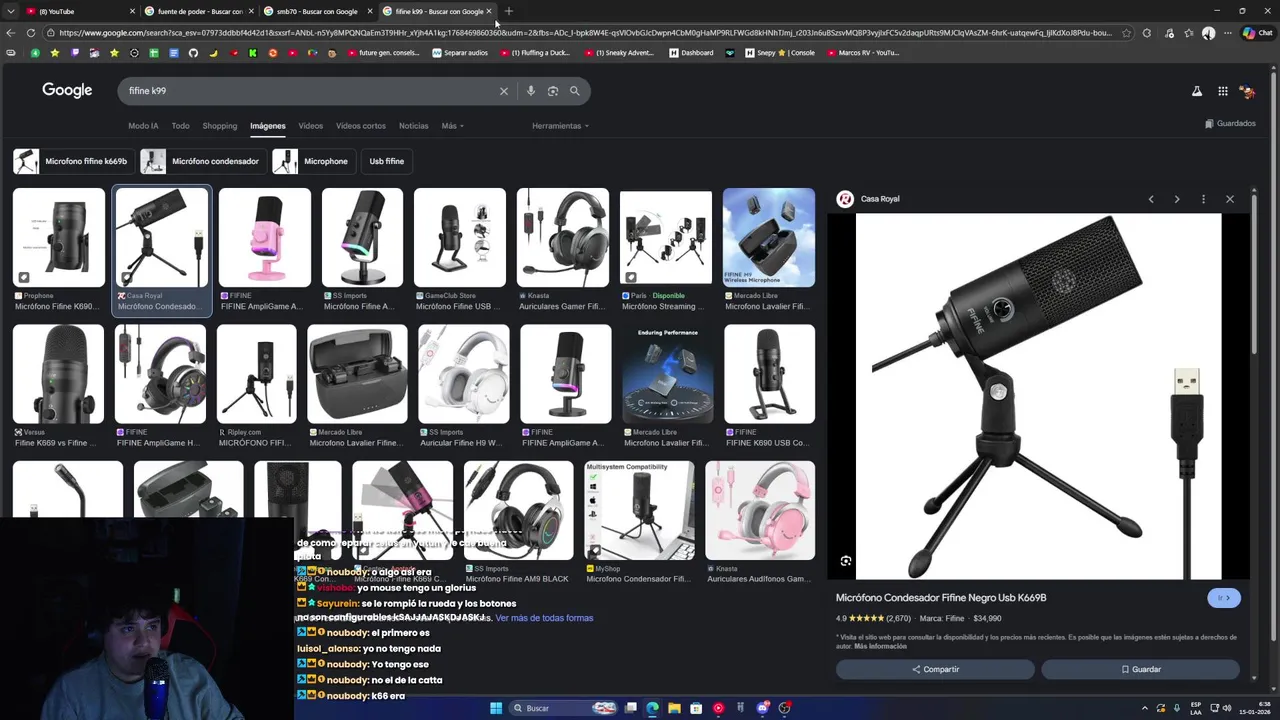
Task: Open the Twitch bookmark icon
Action: (75, 53)
